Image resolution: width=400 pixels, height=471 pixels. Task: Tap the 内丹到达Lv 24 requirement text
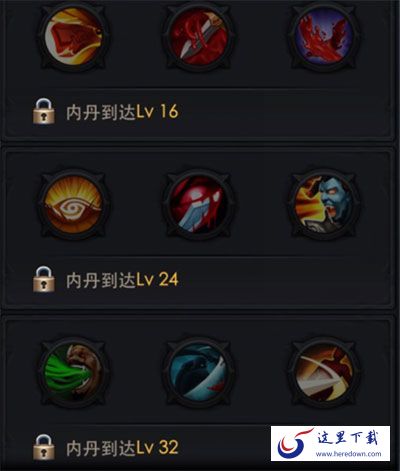pyautogui.click(x=122, y=280)
